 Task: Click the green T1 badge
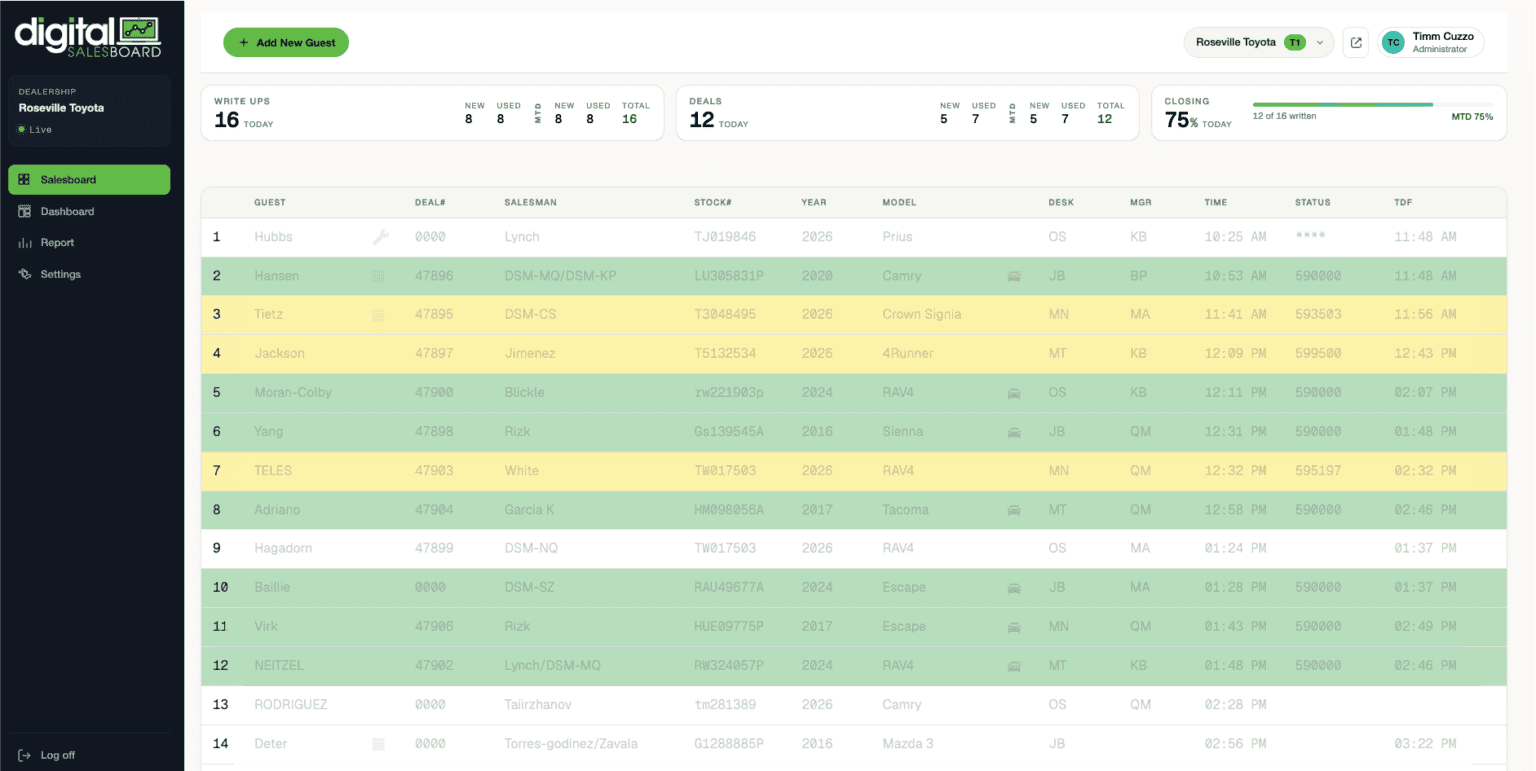(x=1295, y=42)
